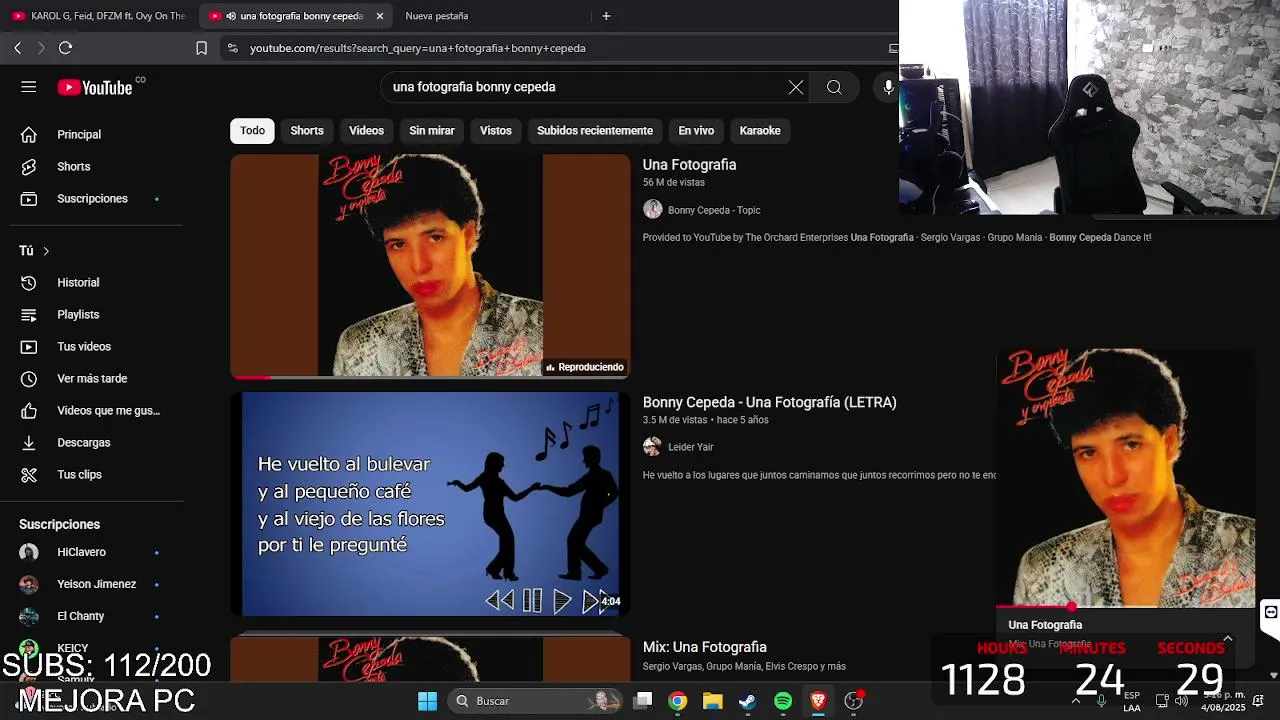Open the taskbar volume control

coord(1181,701)
